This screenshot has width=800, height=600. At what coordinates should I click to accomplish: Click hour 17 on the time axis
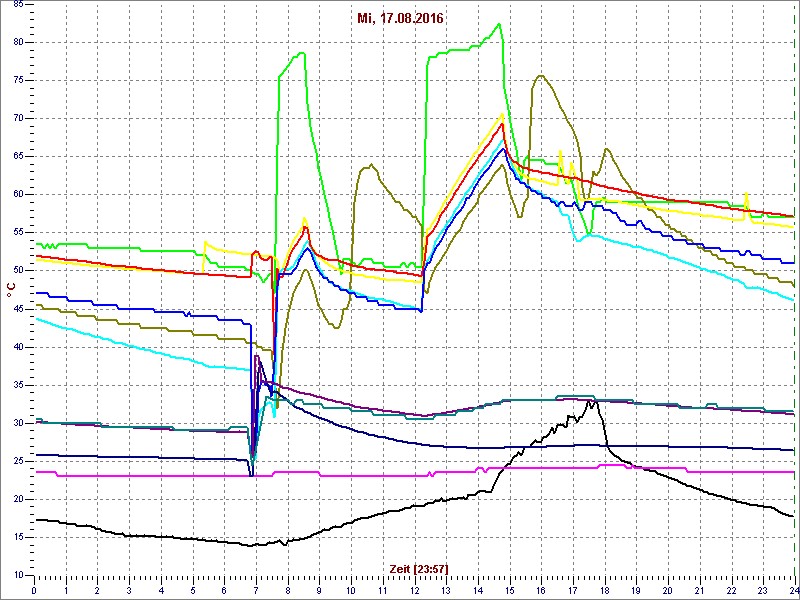[x=573, y=588]
